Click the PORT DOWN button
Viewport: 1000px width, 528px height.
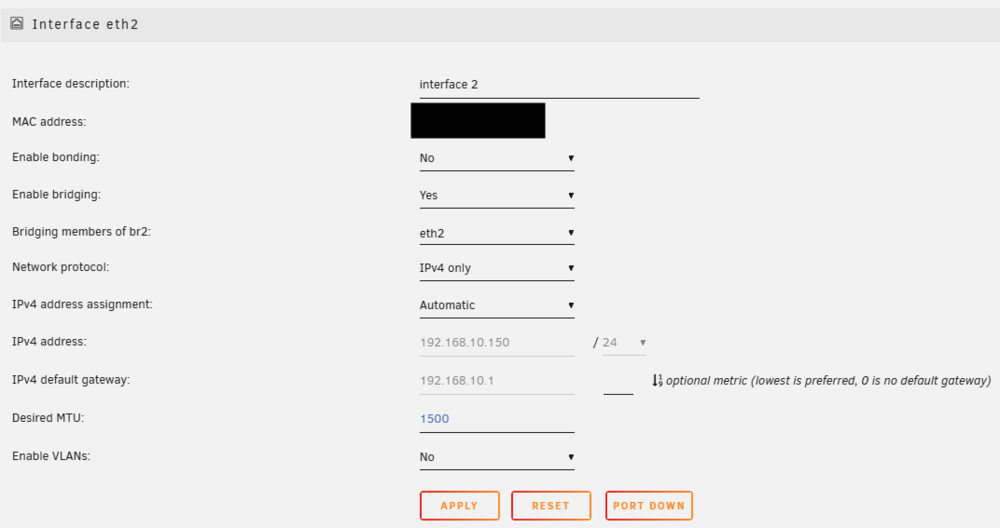click(x=649, y=506)
